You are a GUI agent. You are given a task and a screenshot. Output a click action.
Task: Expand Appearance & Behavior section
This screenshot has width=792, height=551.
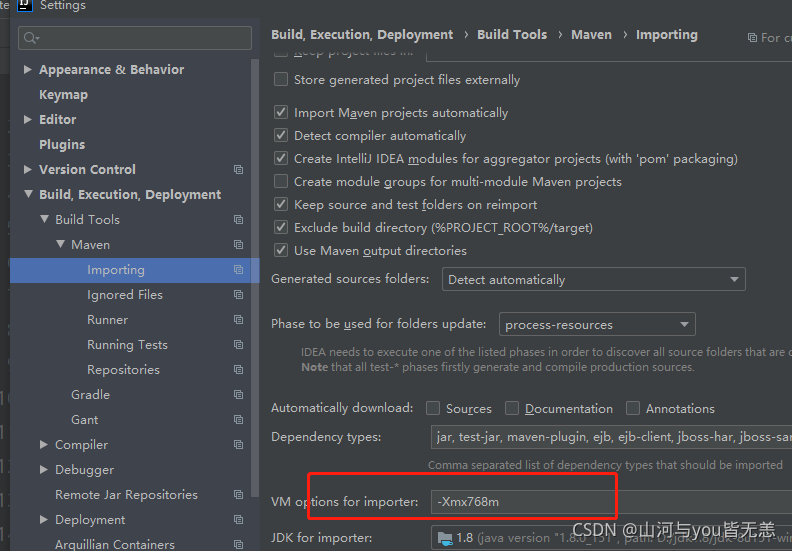tap(28, 69)
